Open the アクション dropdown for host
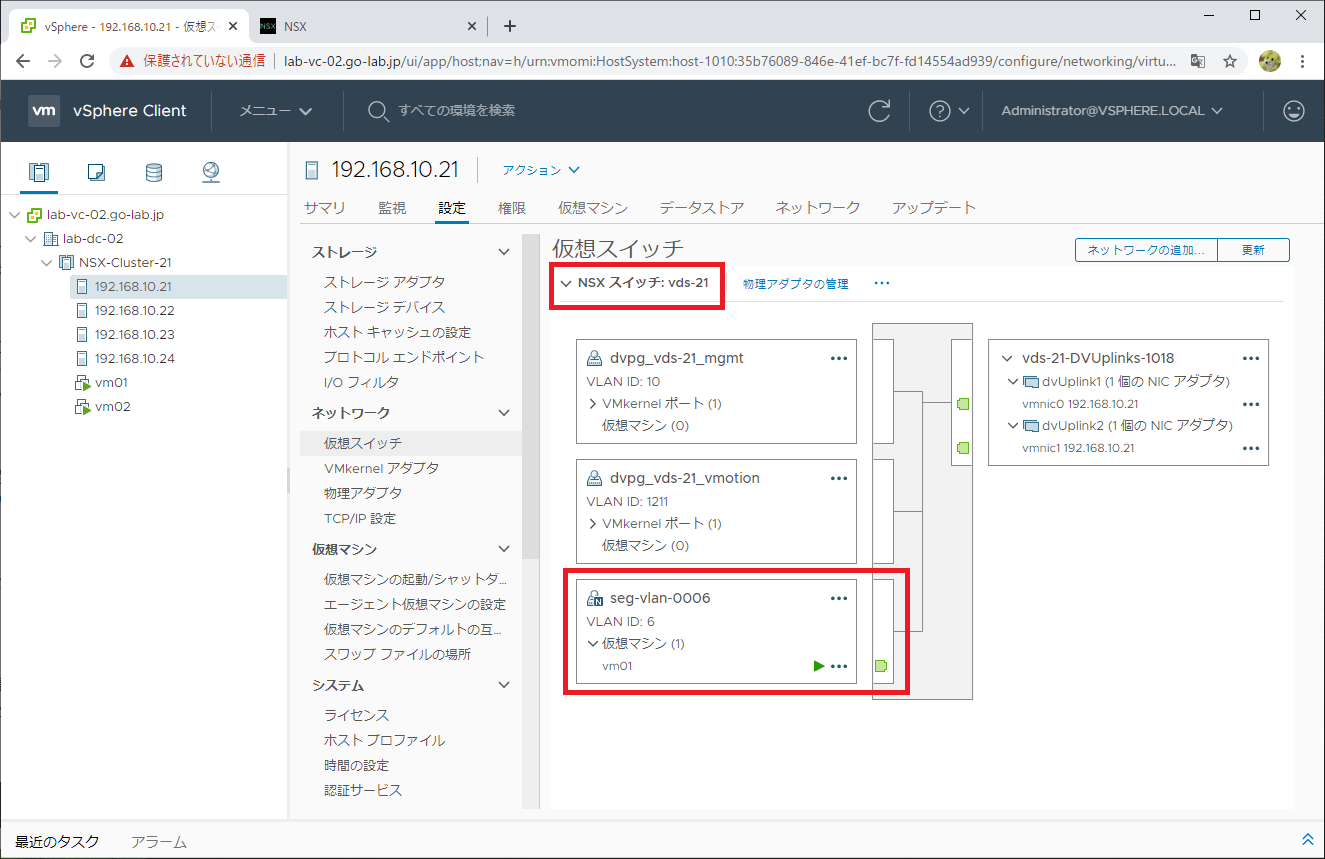The height and width of the screenshot is (859, 1325). (x=541, y=170)
